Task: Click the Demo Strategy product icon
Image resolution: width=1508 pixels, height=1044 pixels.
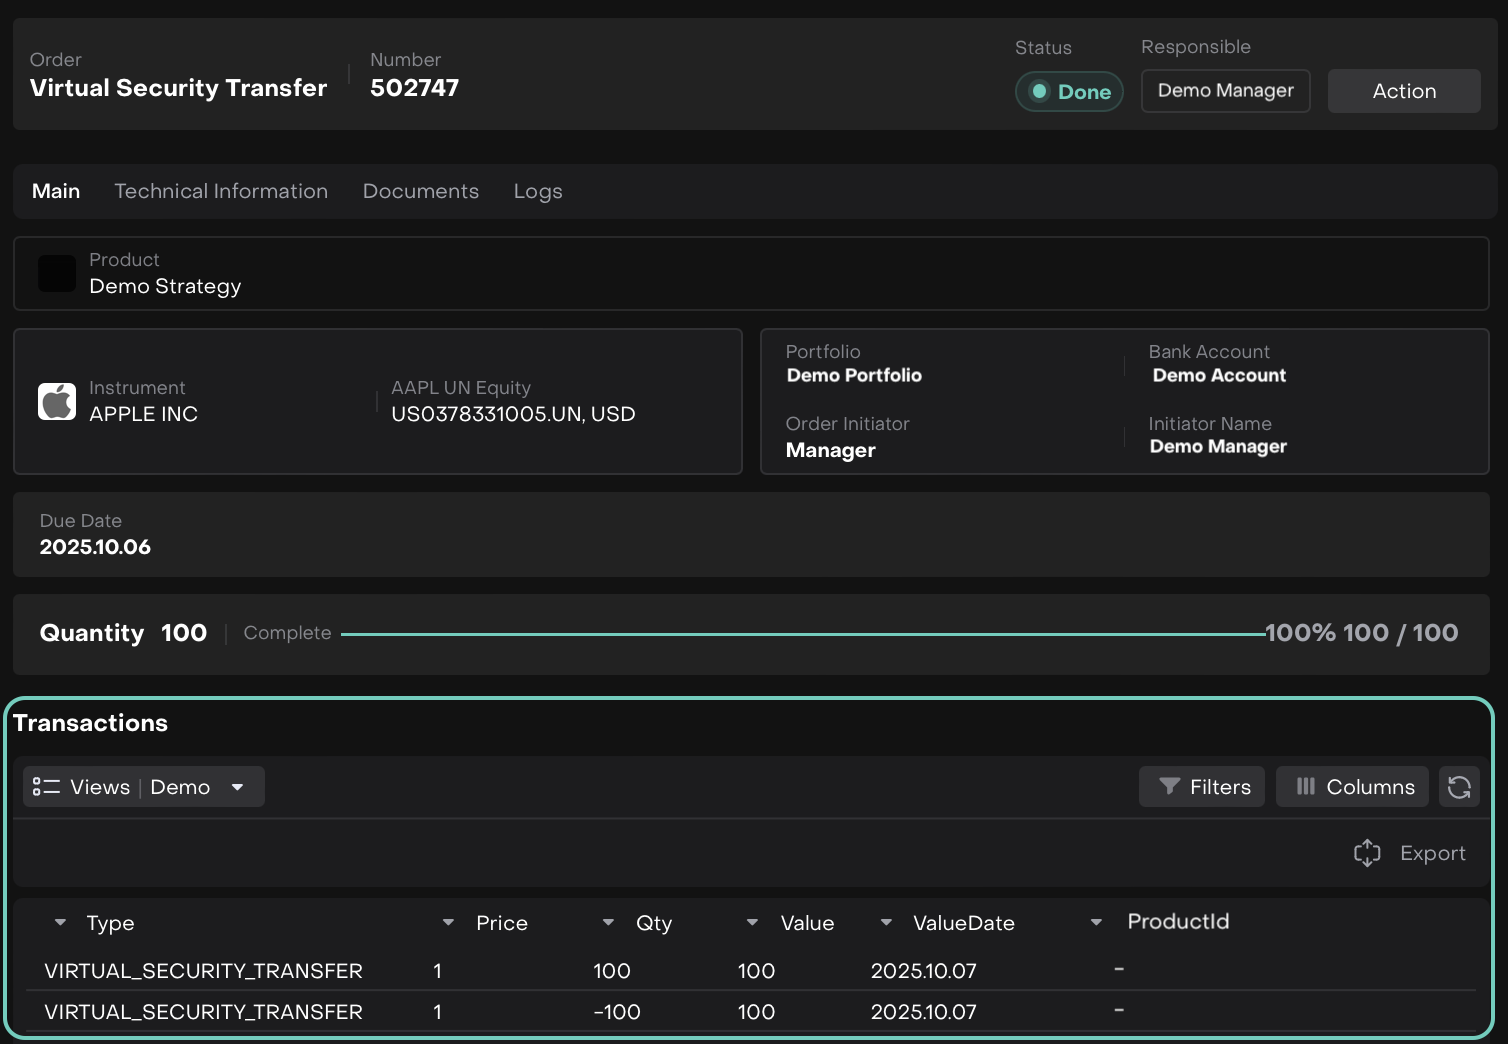Action: (57, 273)
